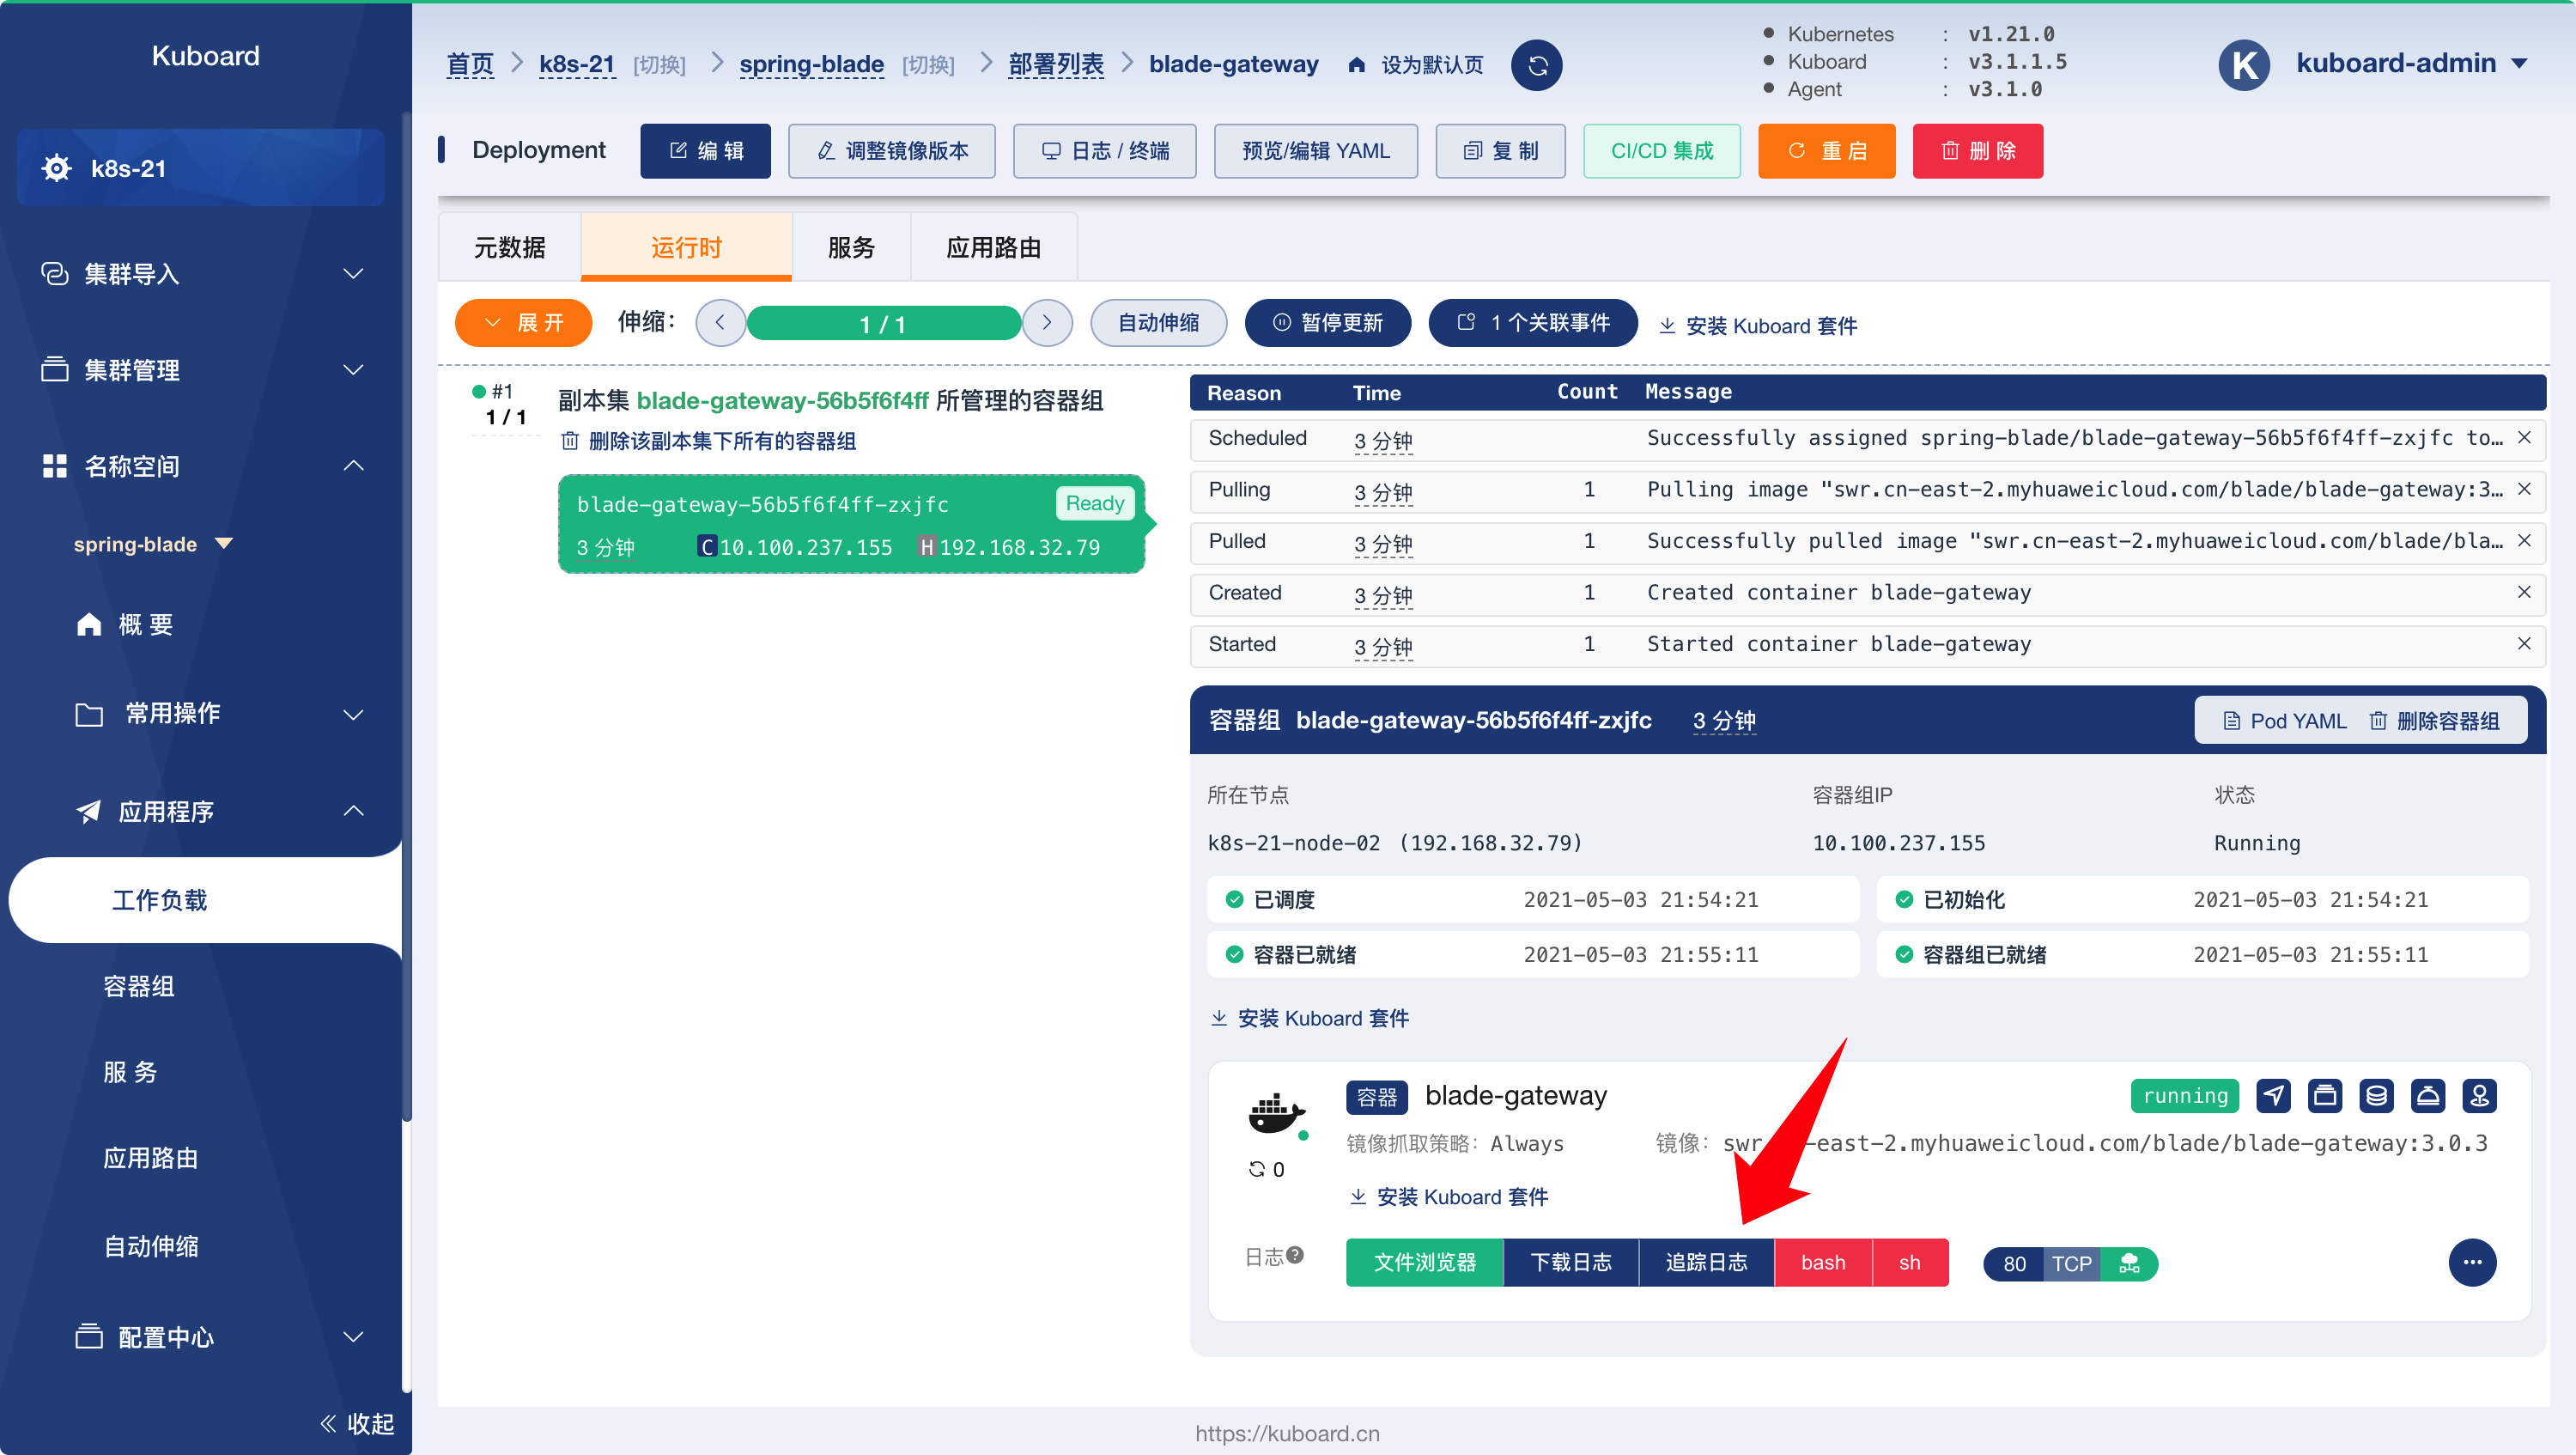Viewport: 2576px width, 1455px height.
Task: Select the blade-gateway-56b5f6f4ff-zxjfc pod card
Action: [x=851, y=524]
